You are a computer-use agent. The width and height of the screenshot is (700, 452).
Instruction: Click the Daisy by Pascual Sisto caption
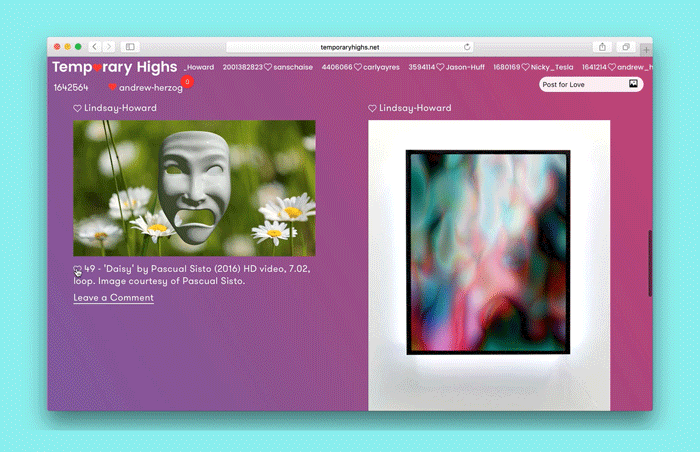point(192,275)
